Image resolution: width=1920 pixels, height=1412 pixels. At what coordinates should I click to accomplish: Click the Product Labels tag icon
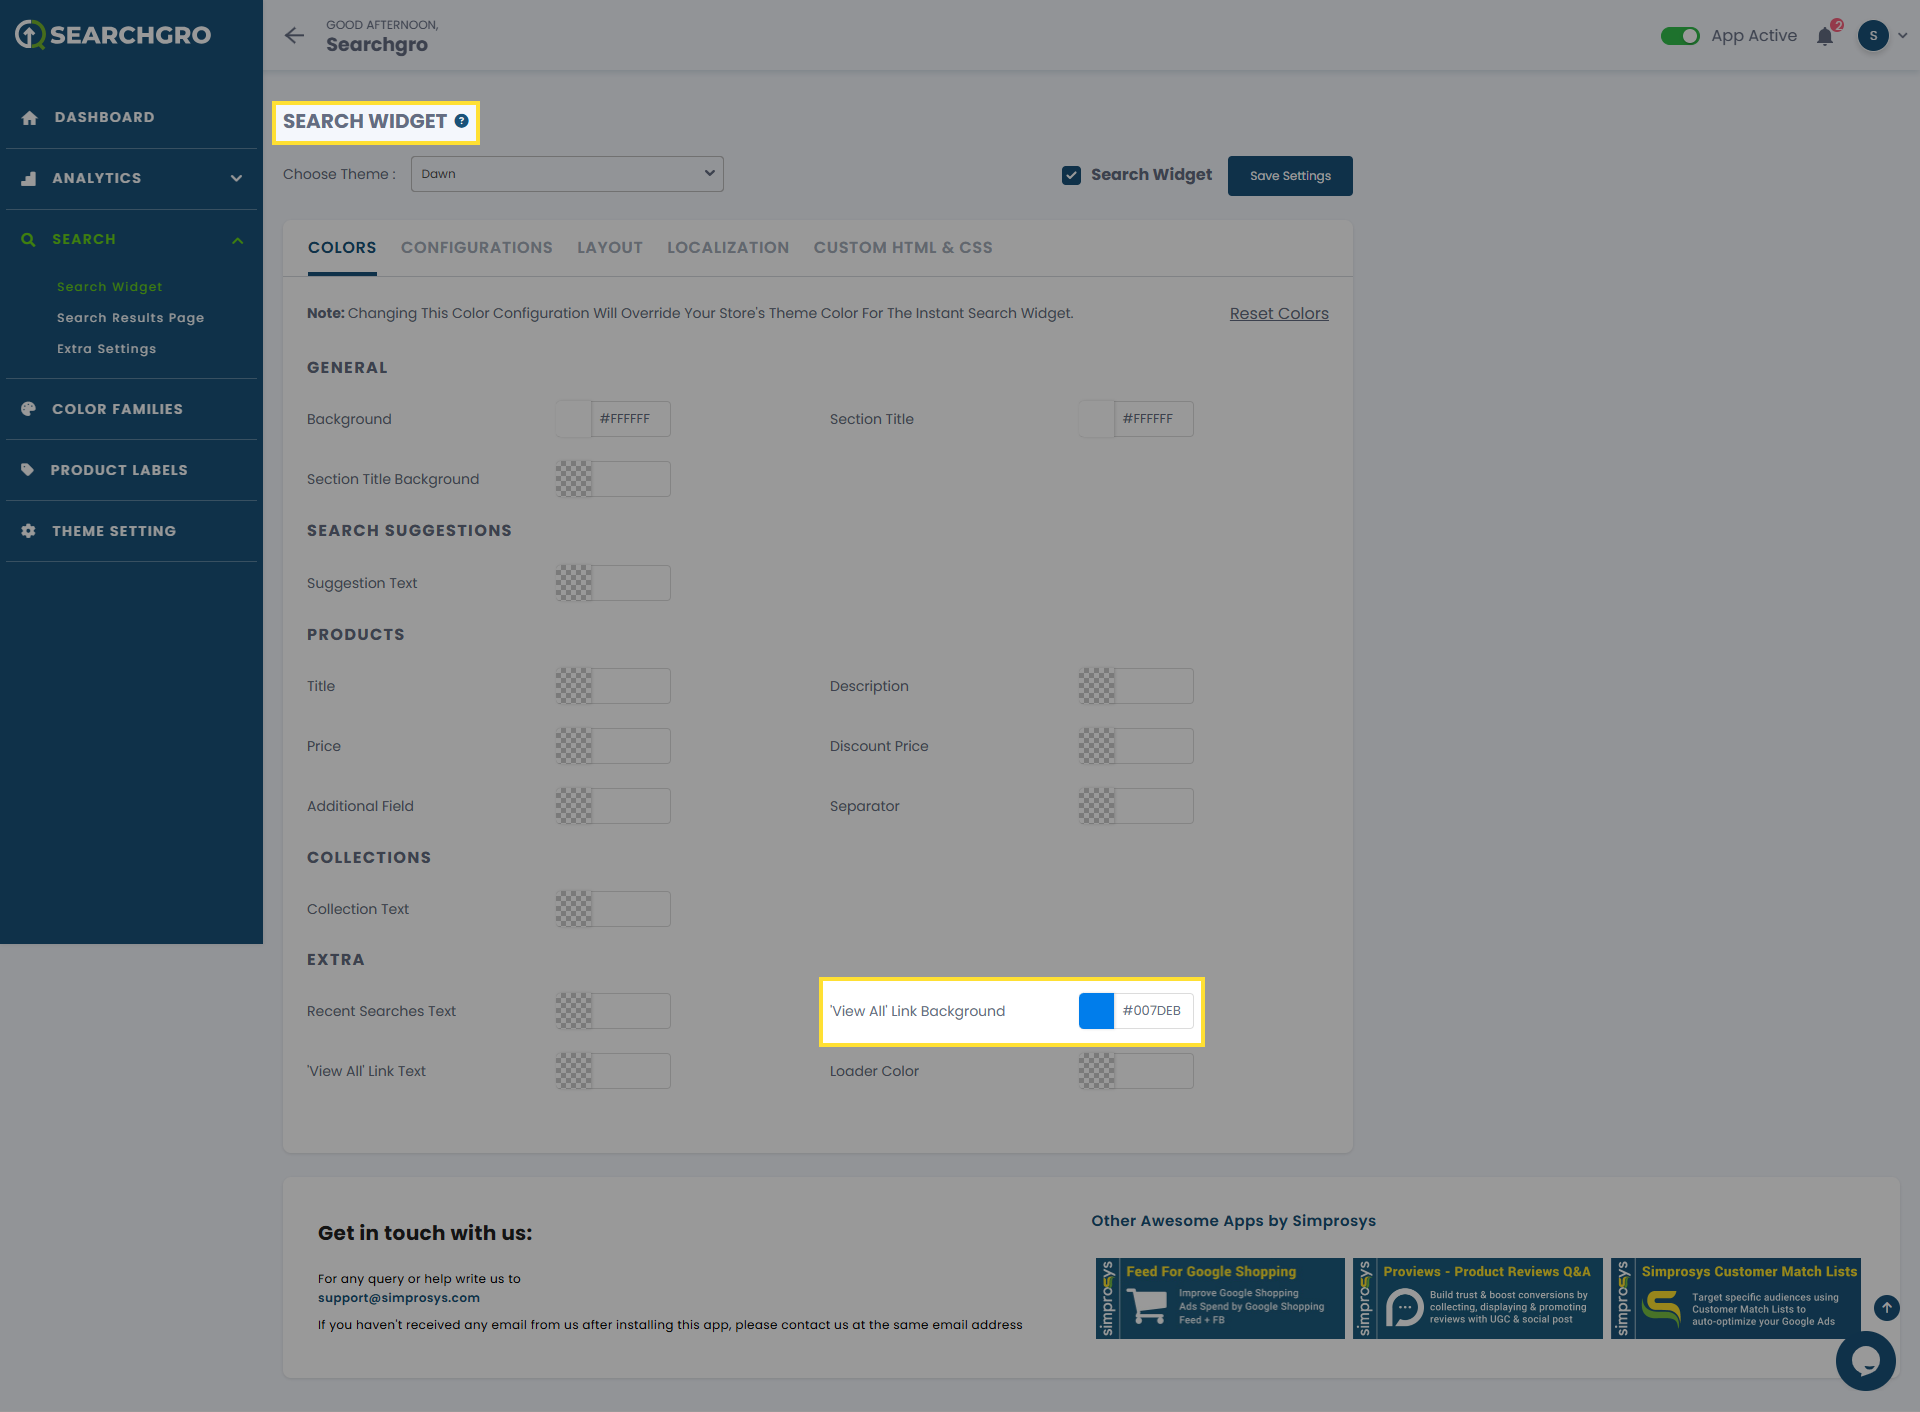[x=28, y=470]
